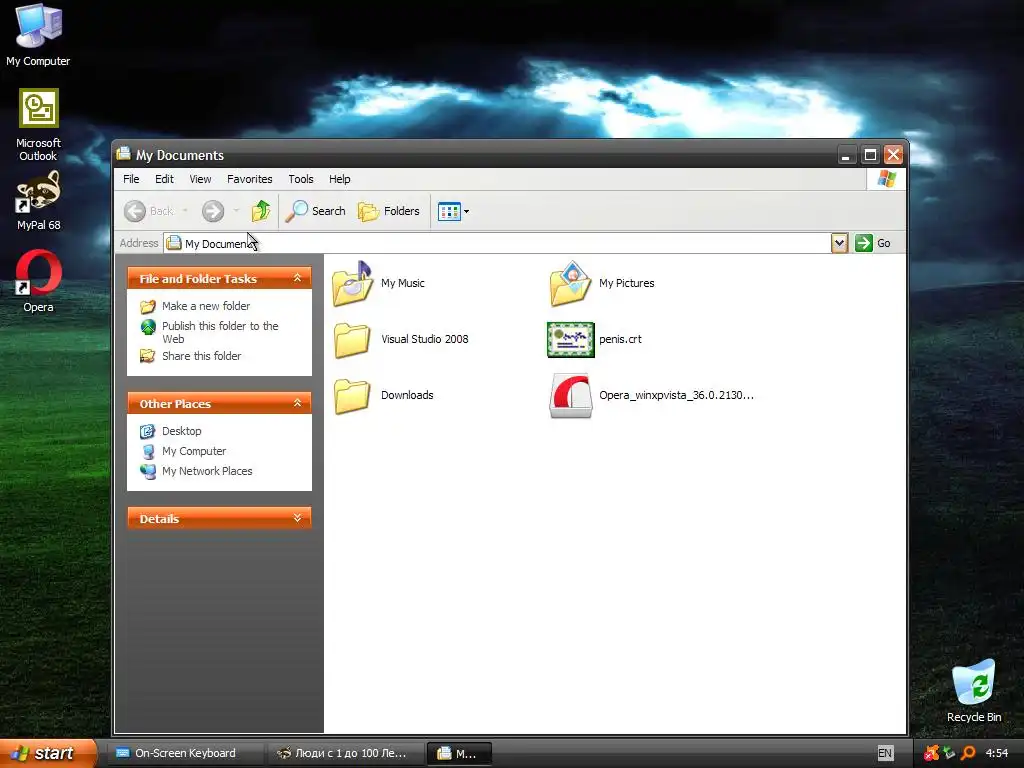Select the My Pictures folder icon
Image resolution: width=1024 pixels, height=768 pixels.
[570, 283]
